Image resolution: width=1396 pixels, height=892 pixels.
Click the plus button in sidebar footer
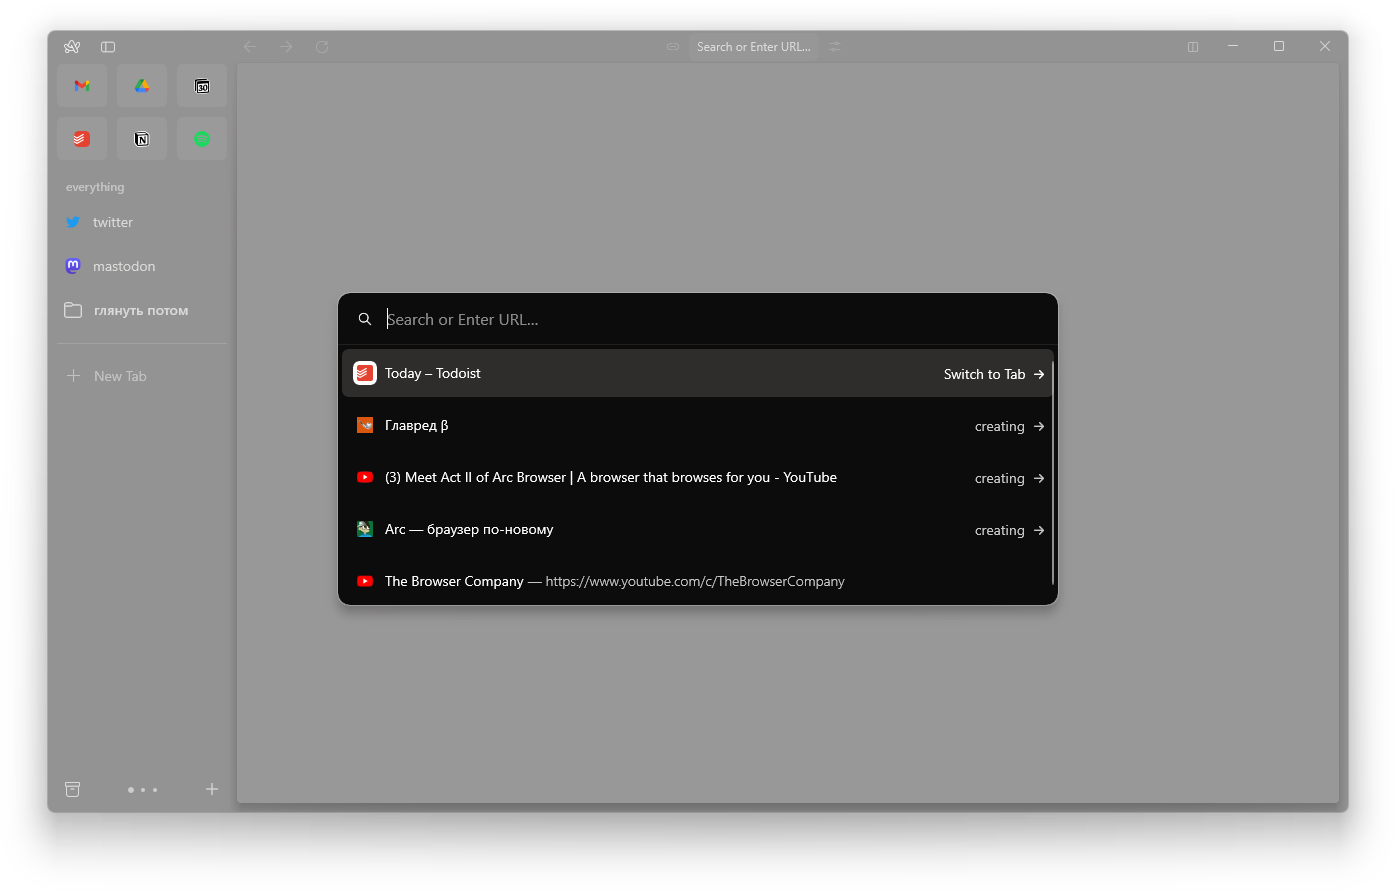coord(212,789)
